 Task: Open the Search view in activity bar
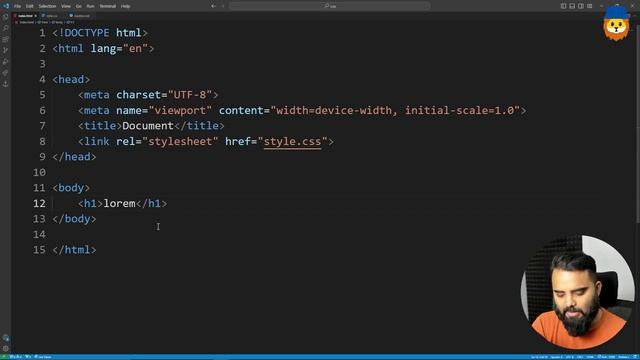[5, 28]
